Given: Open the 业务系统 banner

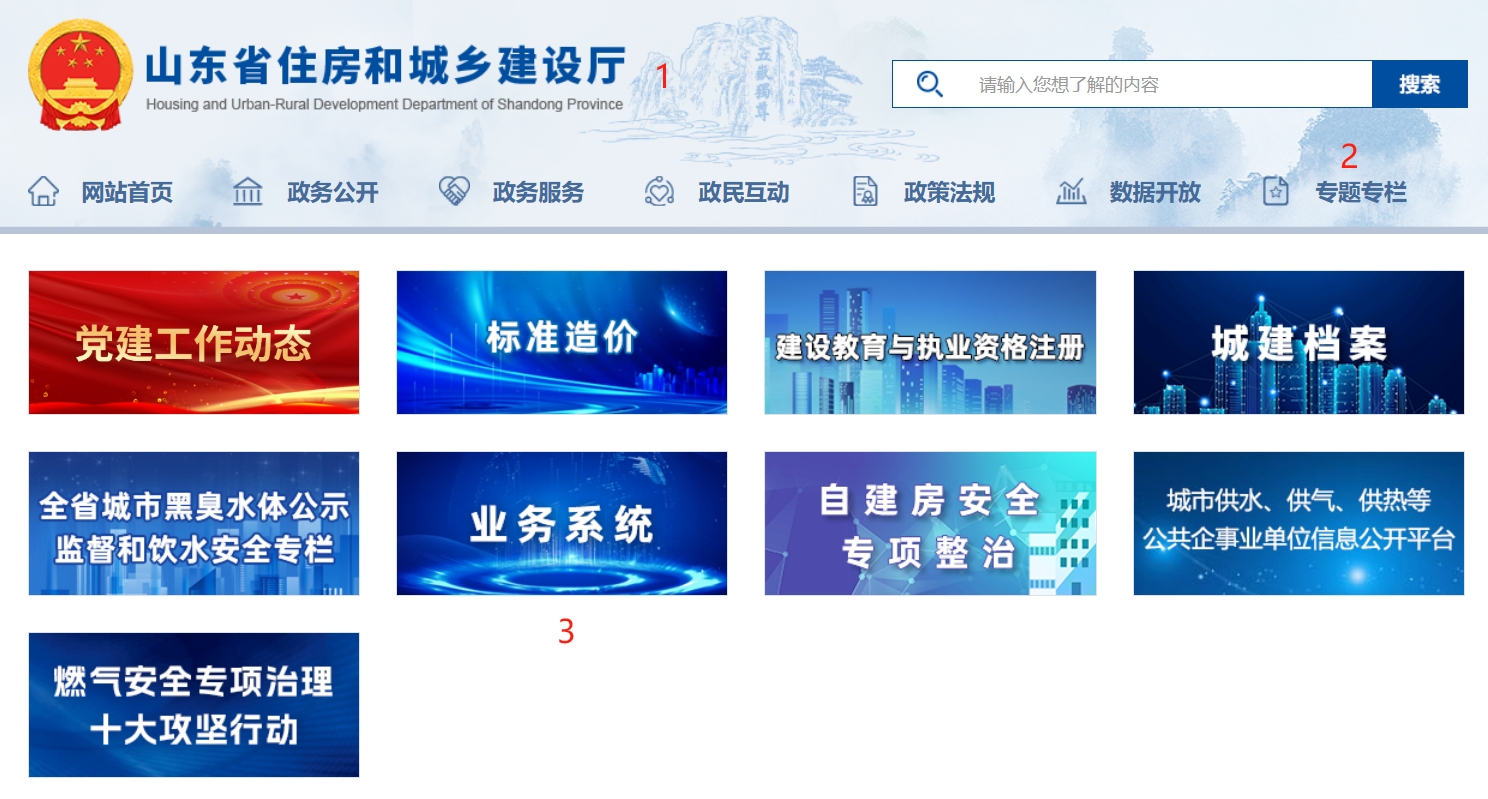Looking at the screenshot, I should tap(562, 523).
